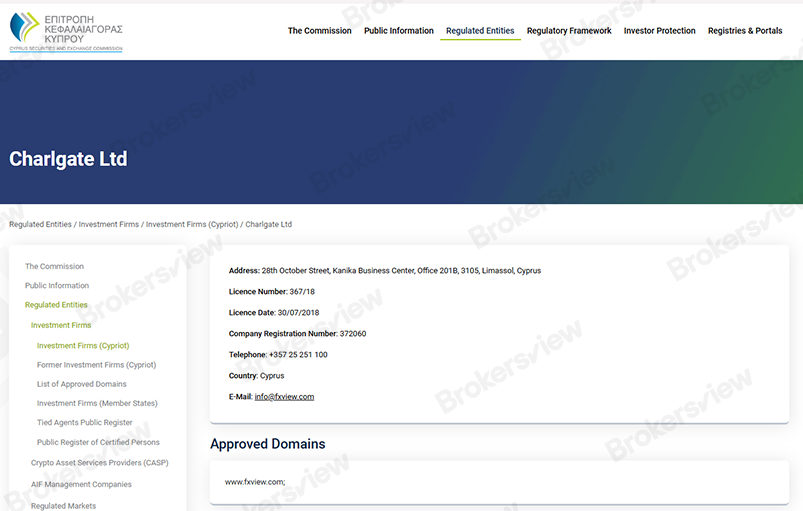Select Investment Firms in sidebar
The width and height of the screenshot is (803, 511).
tap(61, 325)
